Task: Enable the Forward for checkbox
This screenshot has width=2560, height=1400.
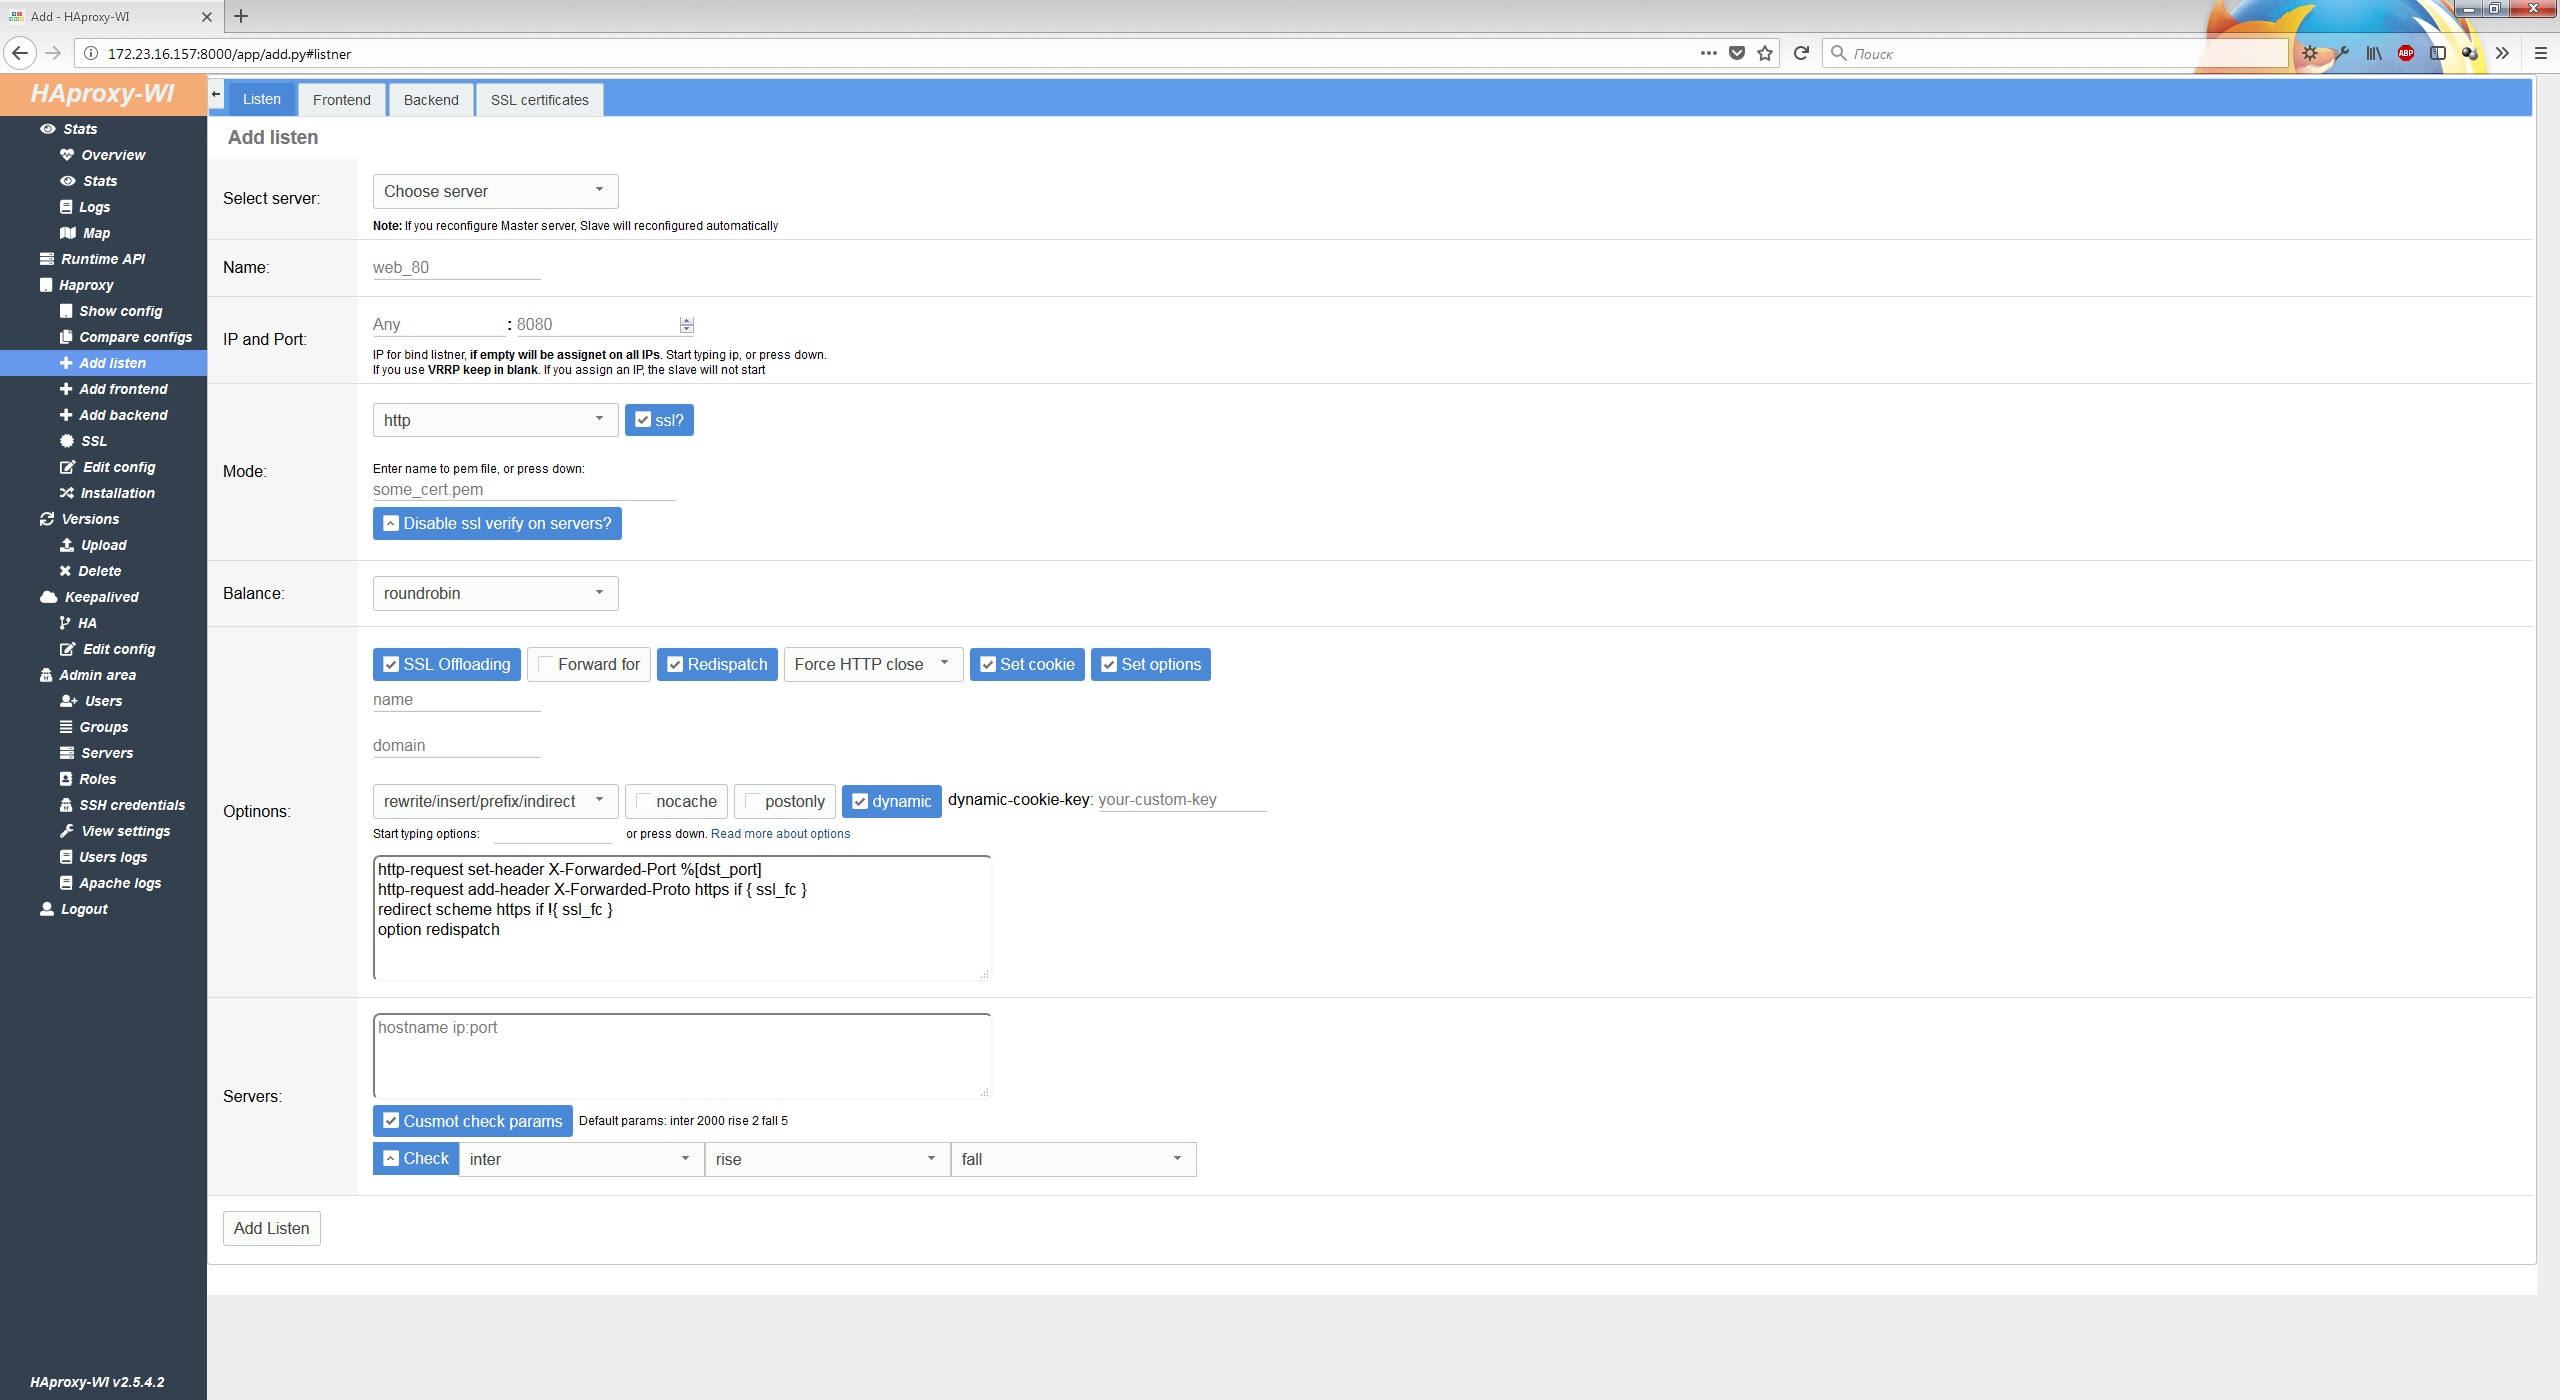Action: 546,664
